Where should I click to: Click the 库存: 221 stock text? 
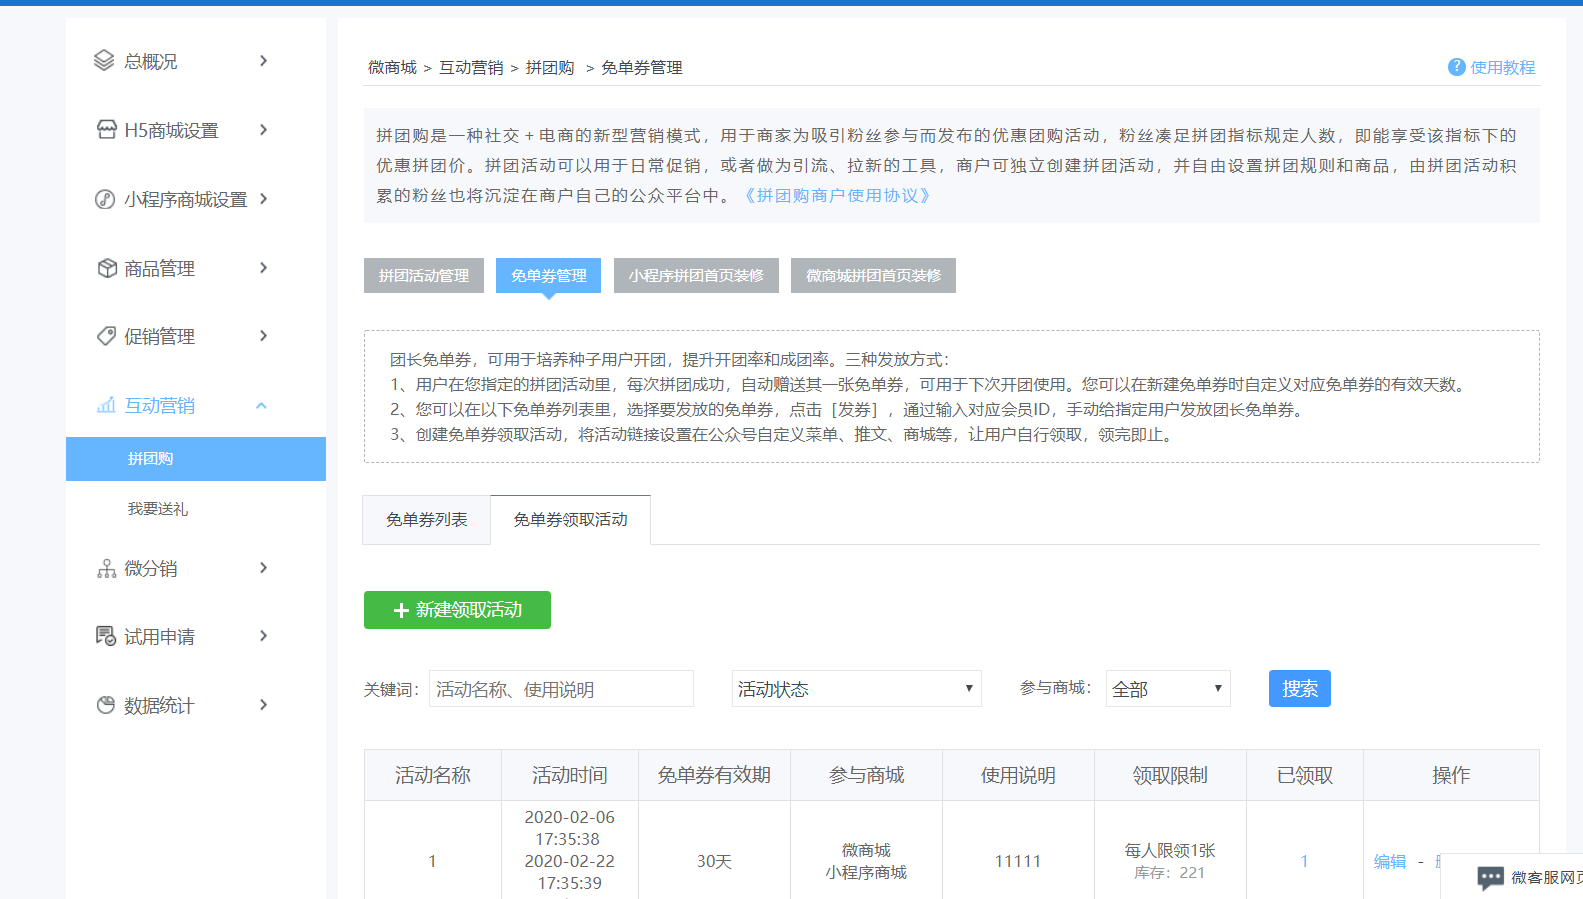[x=1170, y=873]
